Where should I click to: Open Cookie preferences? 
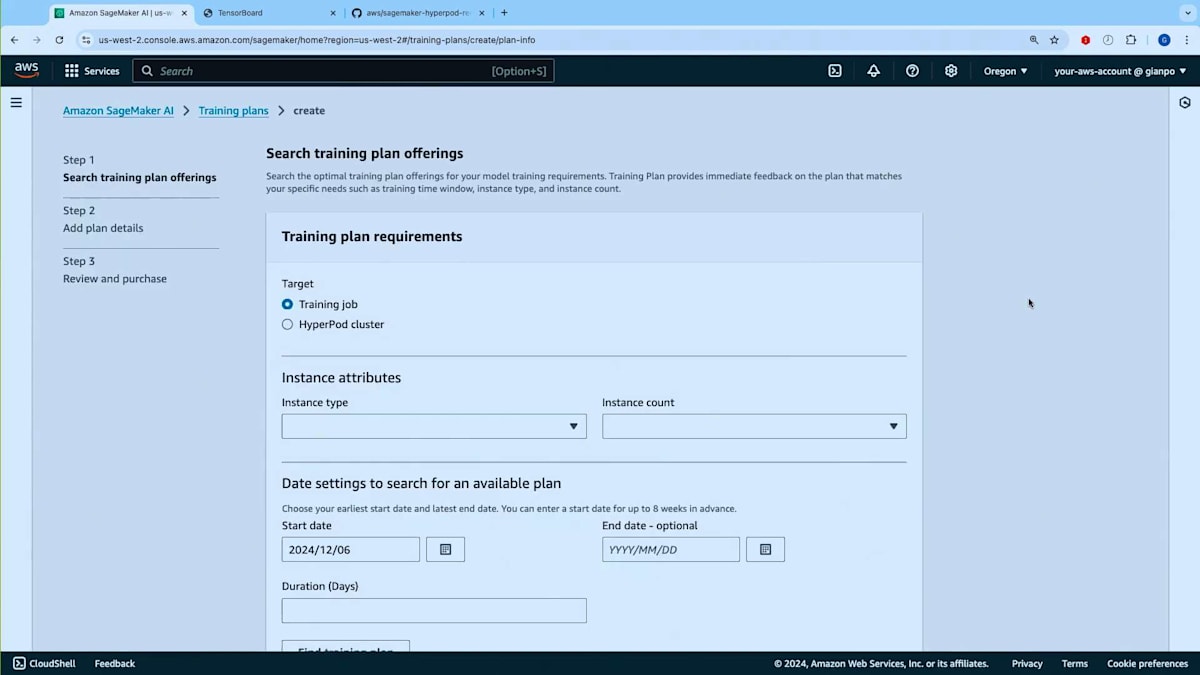pyautogui.click(x=1148, y=663)
